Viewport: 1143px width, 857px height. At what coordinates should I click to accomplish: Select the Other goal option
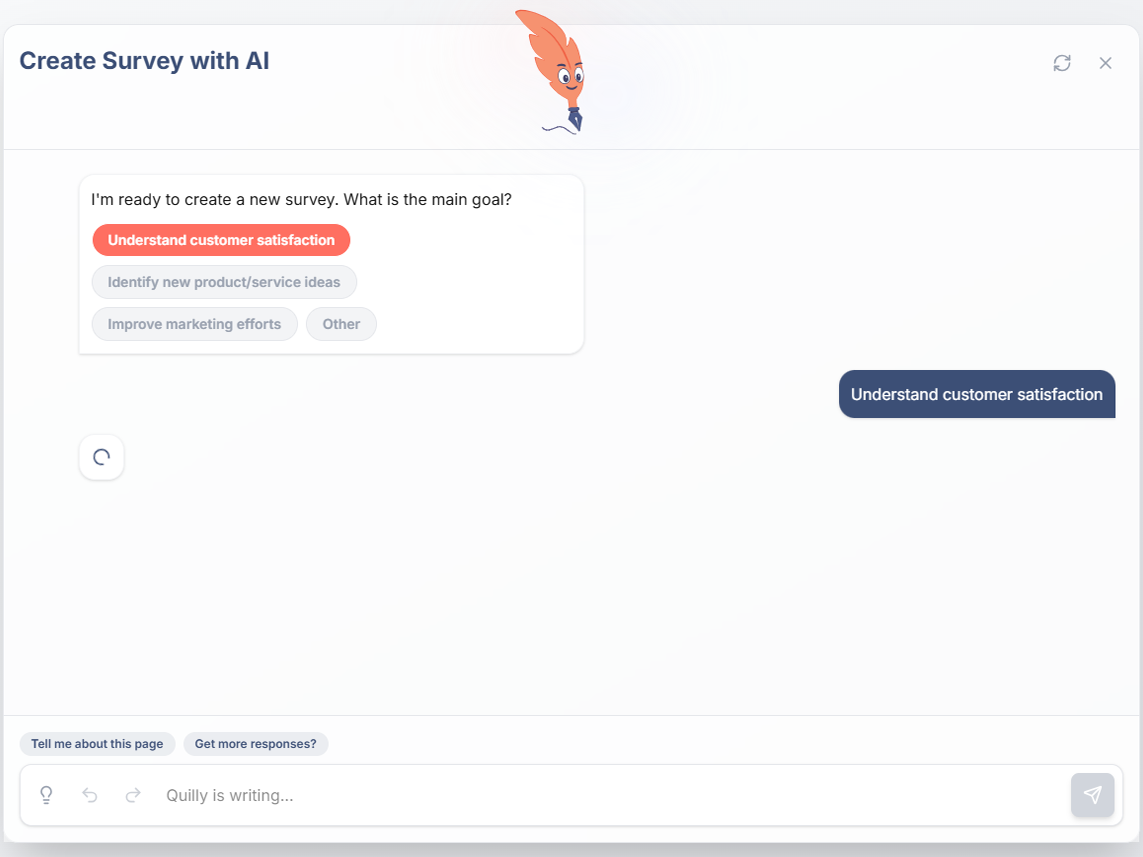click(341, 324)
